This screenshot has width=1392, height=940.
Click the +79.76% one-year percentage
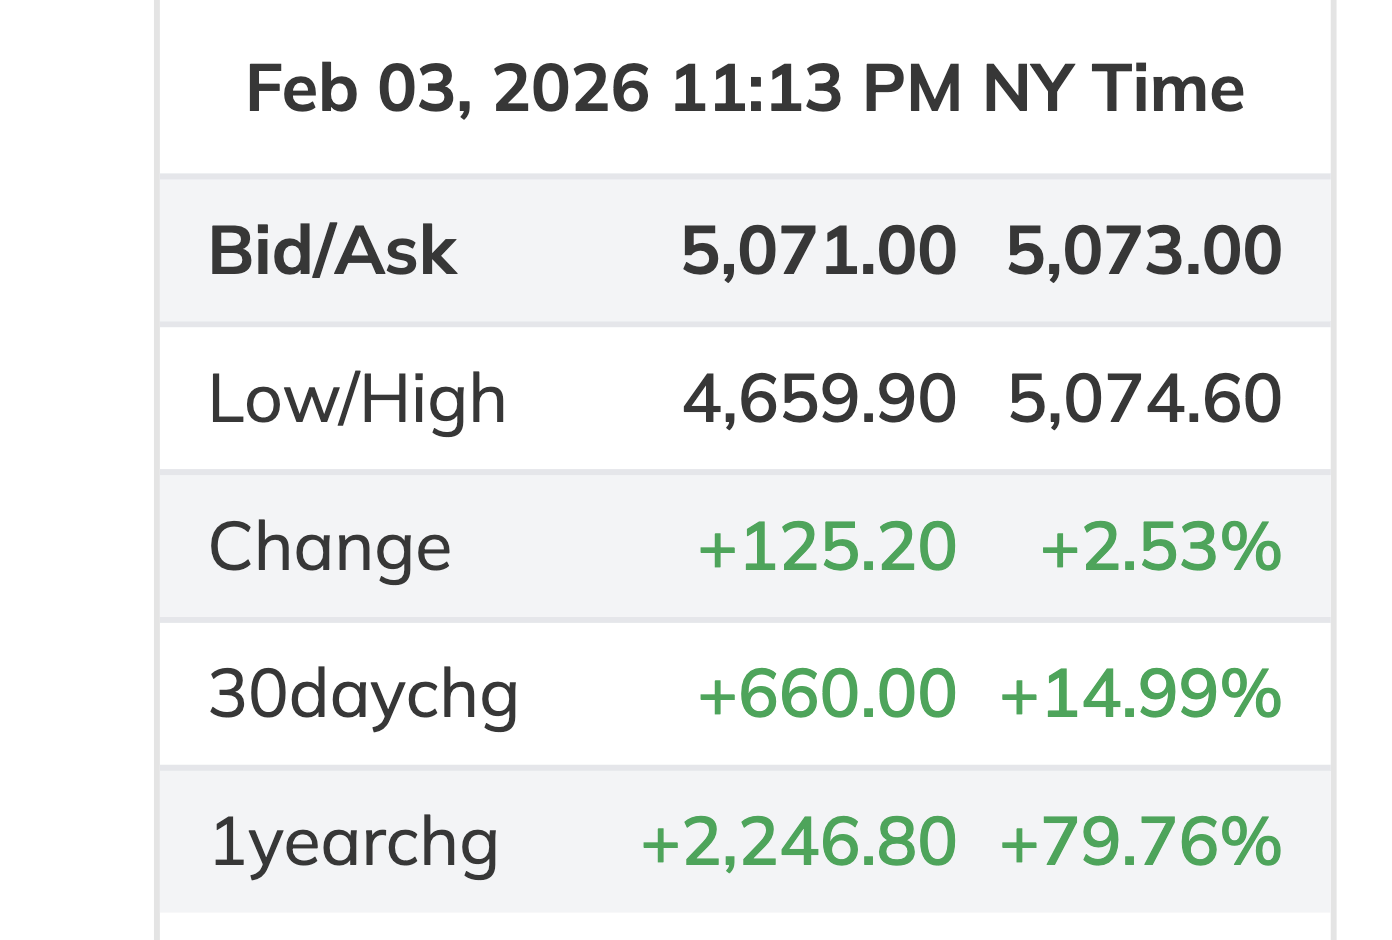pos(1140,842)
